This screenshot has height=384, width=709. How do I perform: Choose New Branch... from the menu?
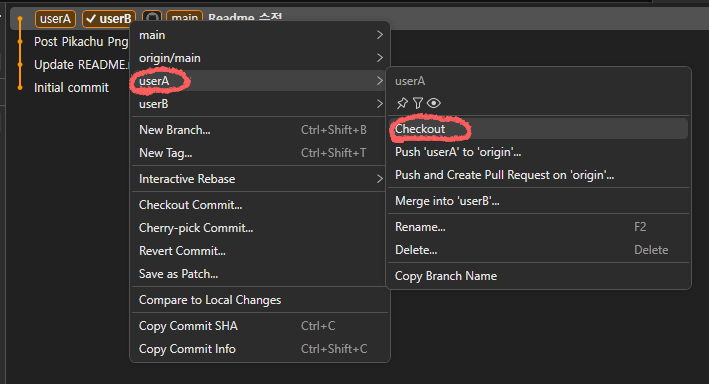pos(260,130)
